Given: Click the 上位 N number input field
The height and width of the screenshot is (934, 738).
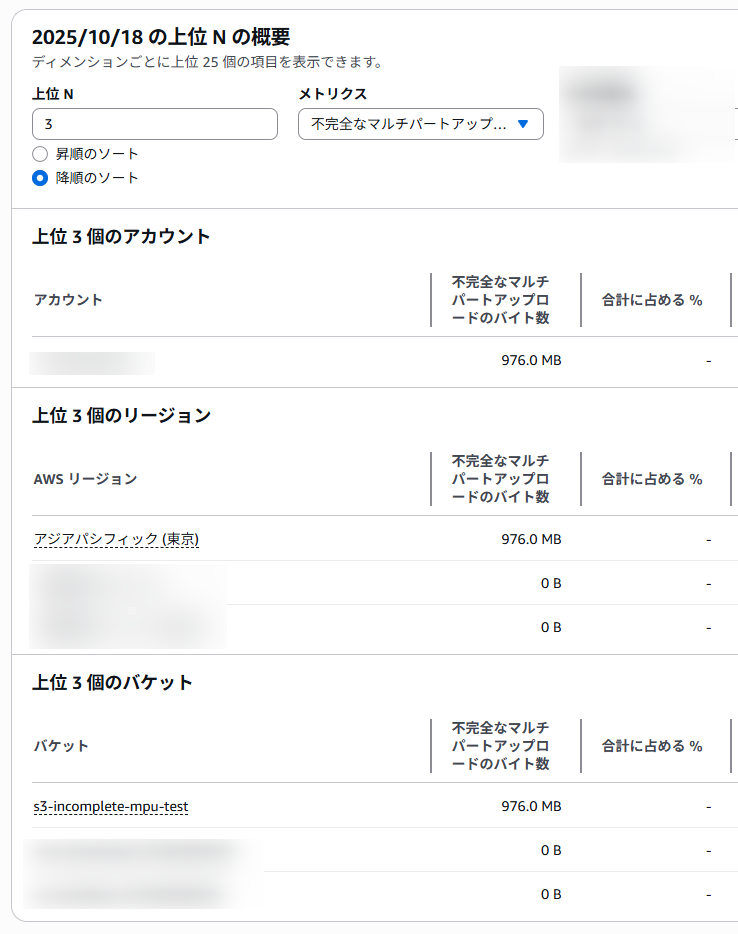Looking at the screenshot, I should coord(155,124).
